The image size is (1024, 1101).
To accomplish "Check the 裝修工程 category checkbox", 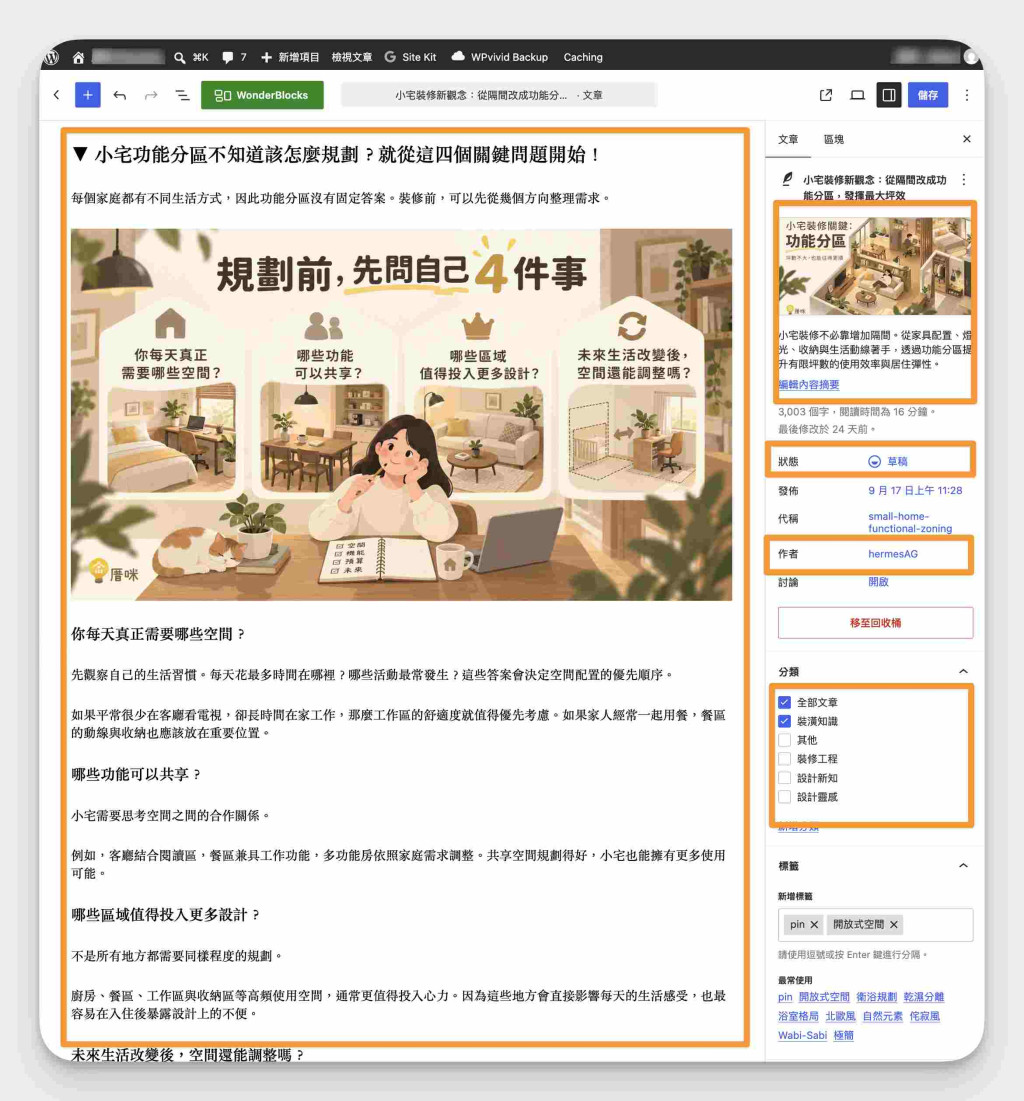I will pyautogui.click(x=785, y=759).
